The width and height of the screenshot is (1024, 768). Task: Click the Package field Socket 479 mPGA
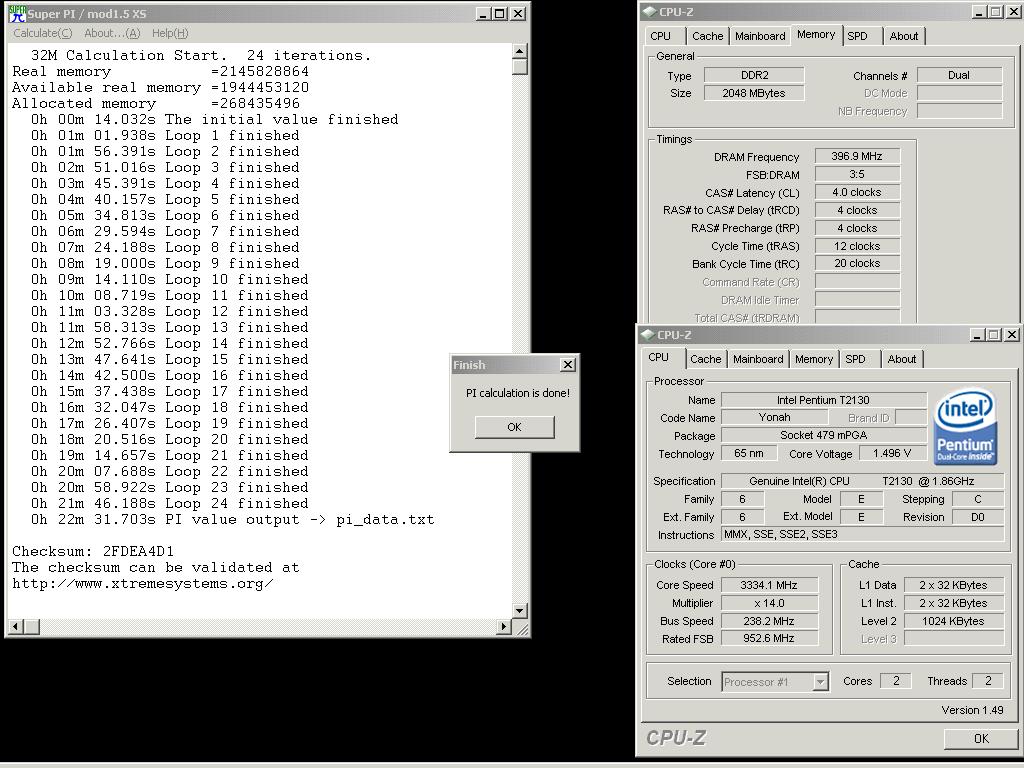[x=824, y=435]
